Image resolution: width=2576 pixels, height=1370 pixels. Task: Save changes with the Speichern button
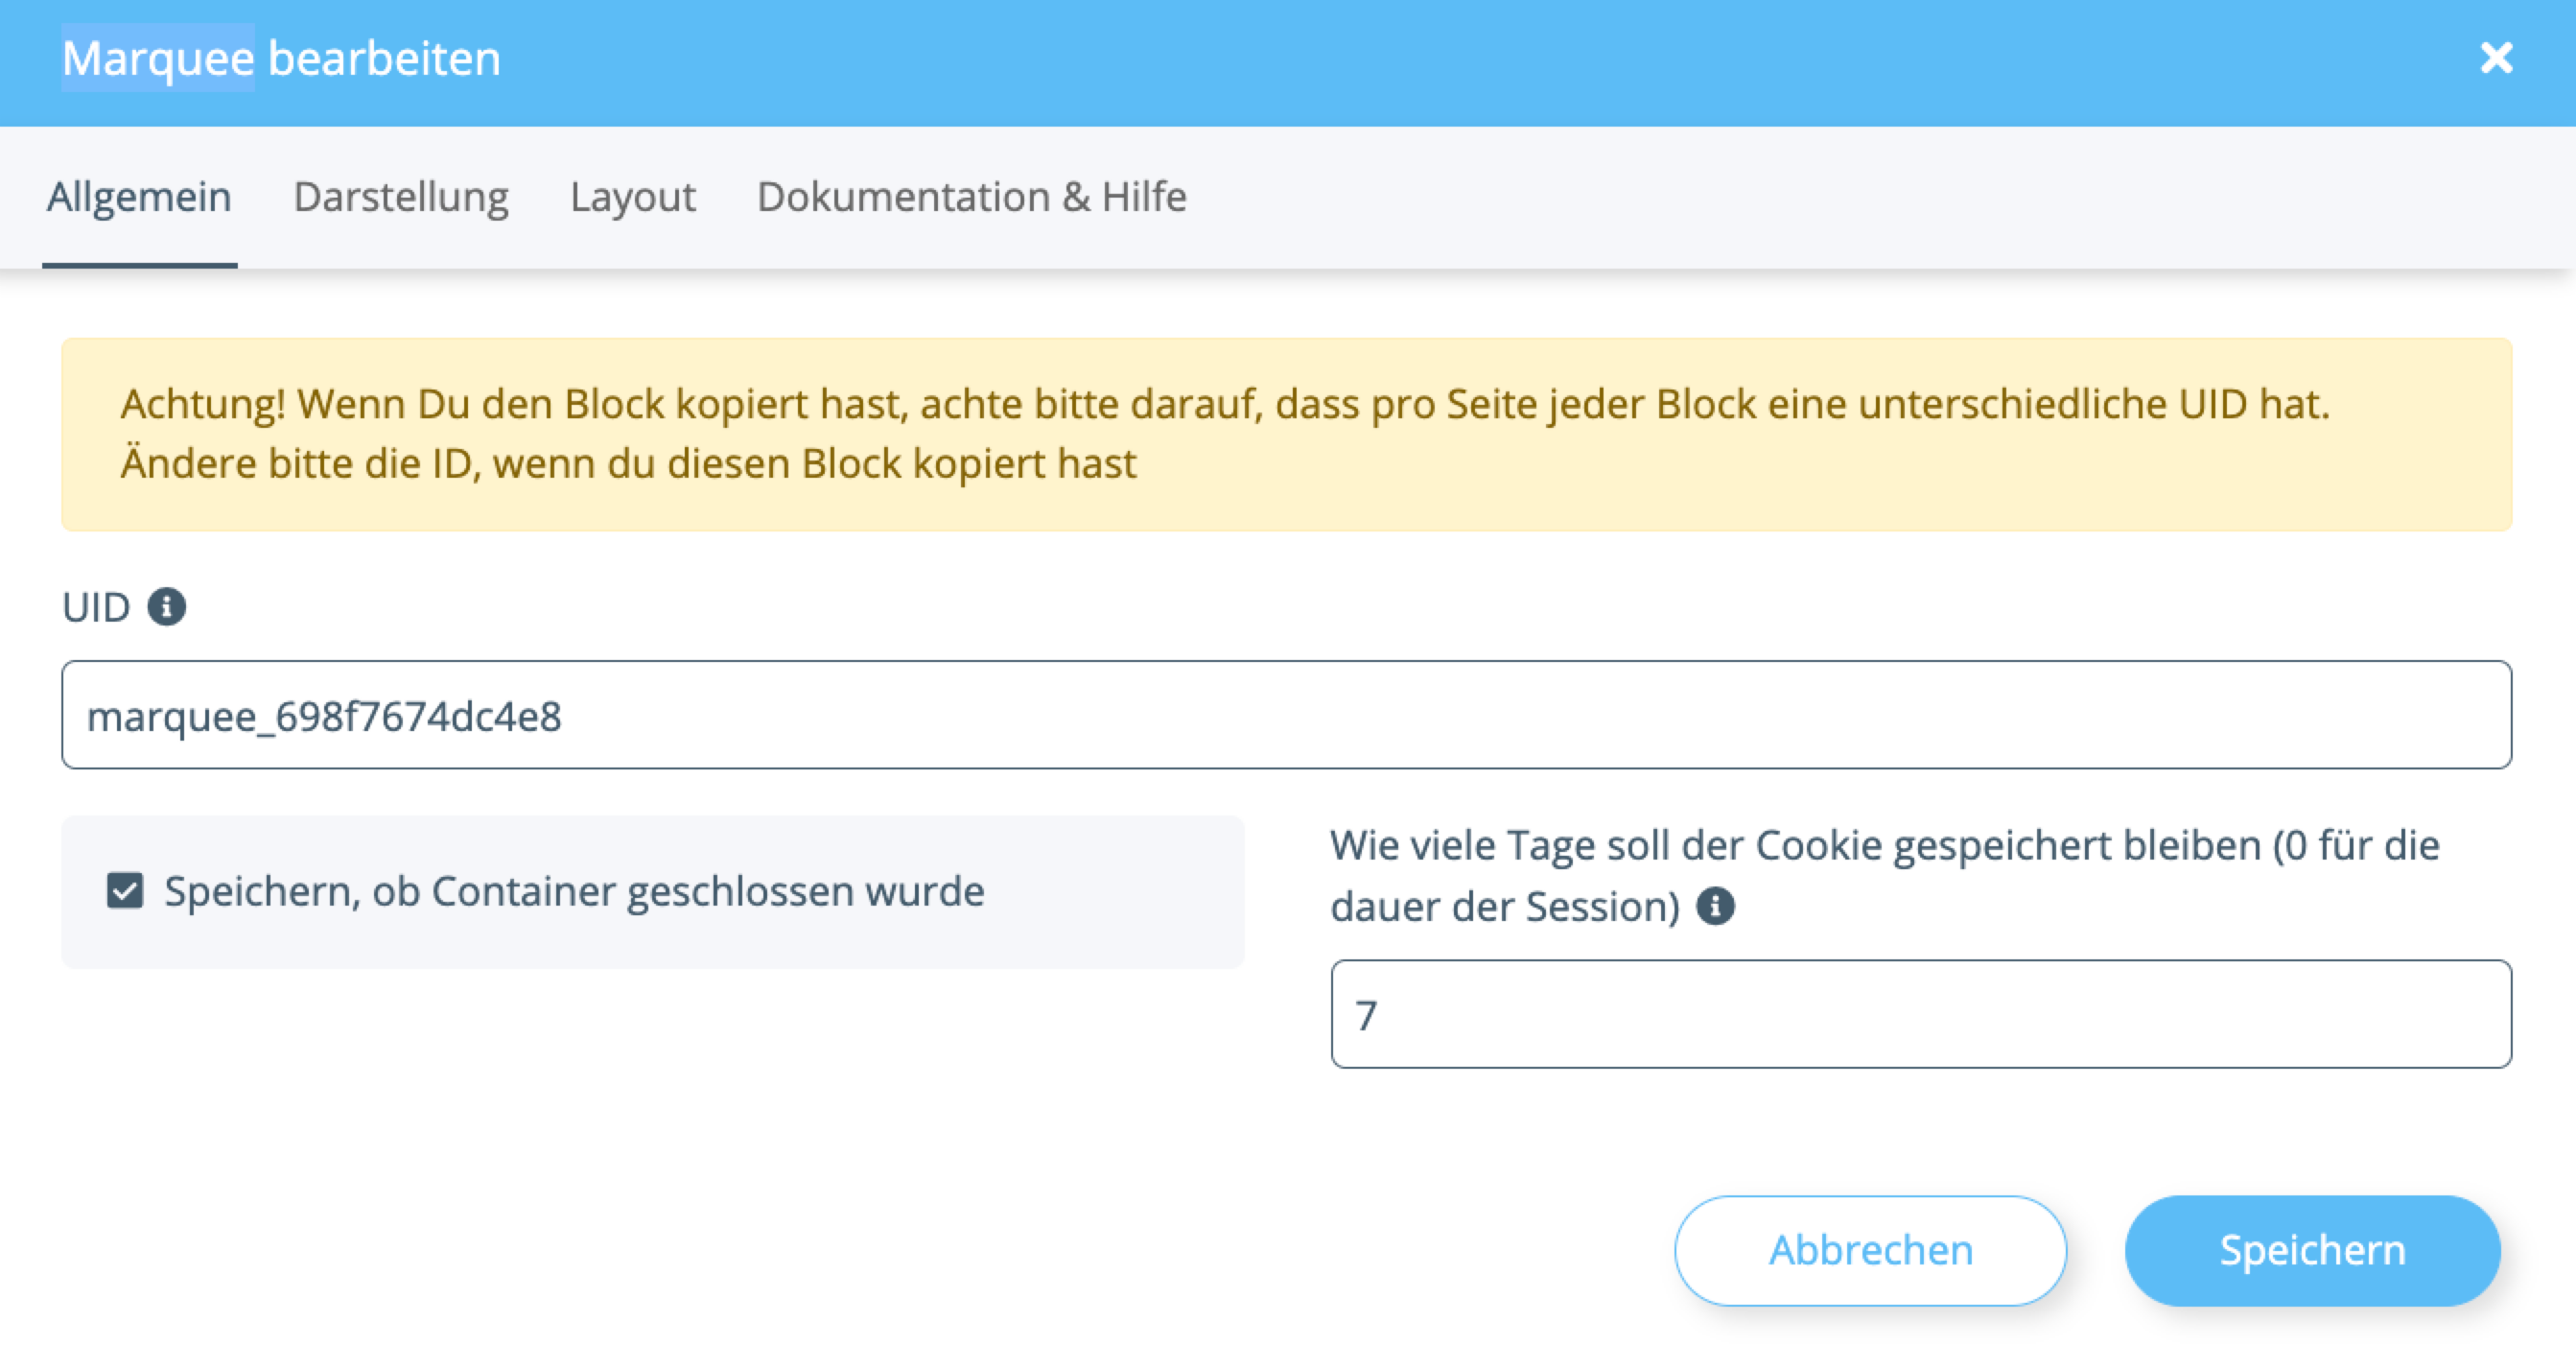(2312, 1250)
